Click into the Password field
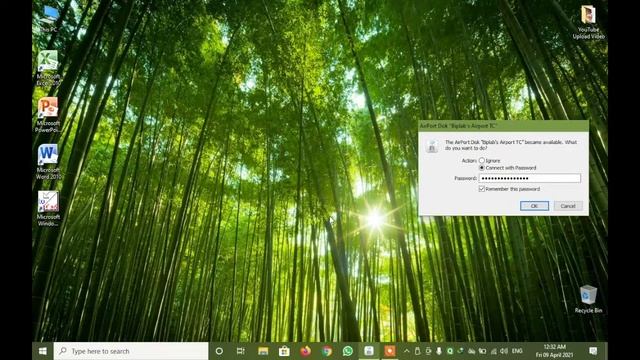Image resolution: width=640 pixels, height=360 pixels. [x=529, y=178]
